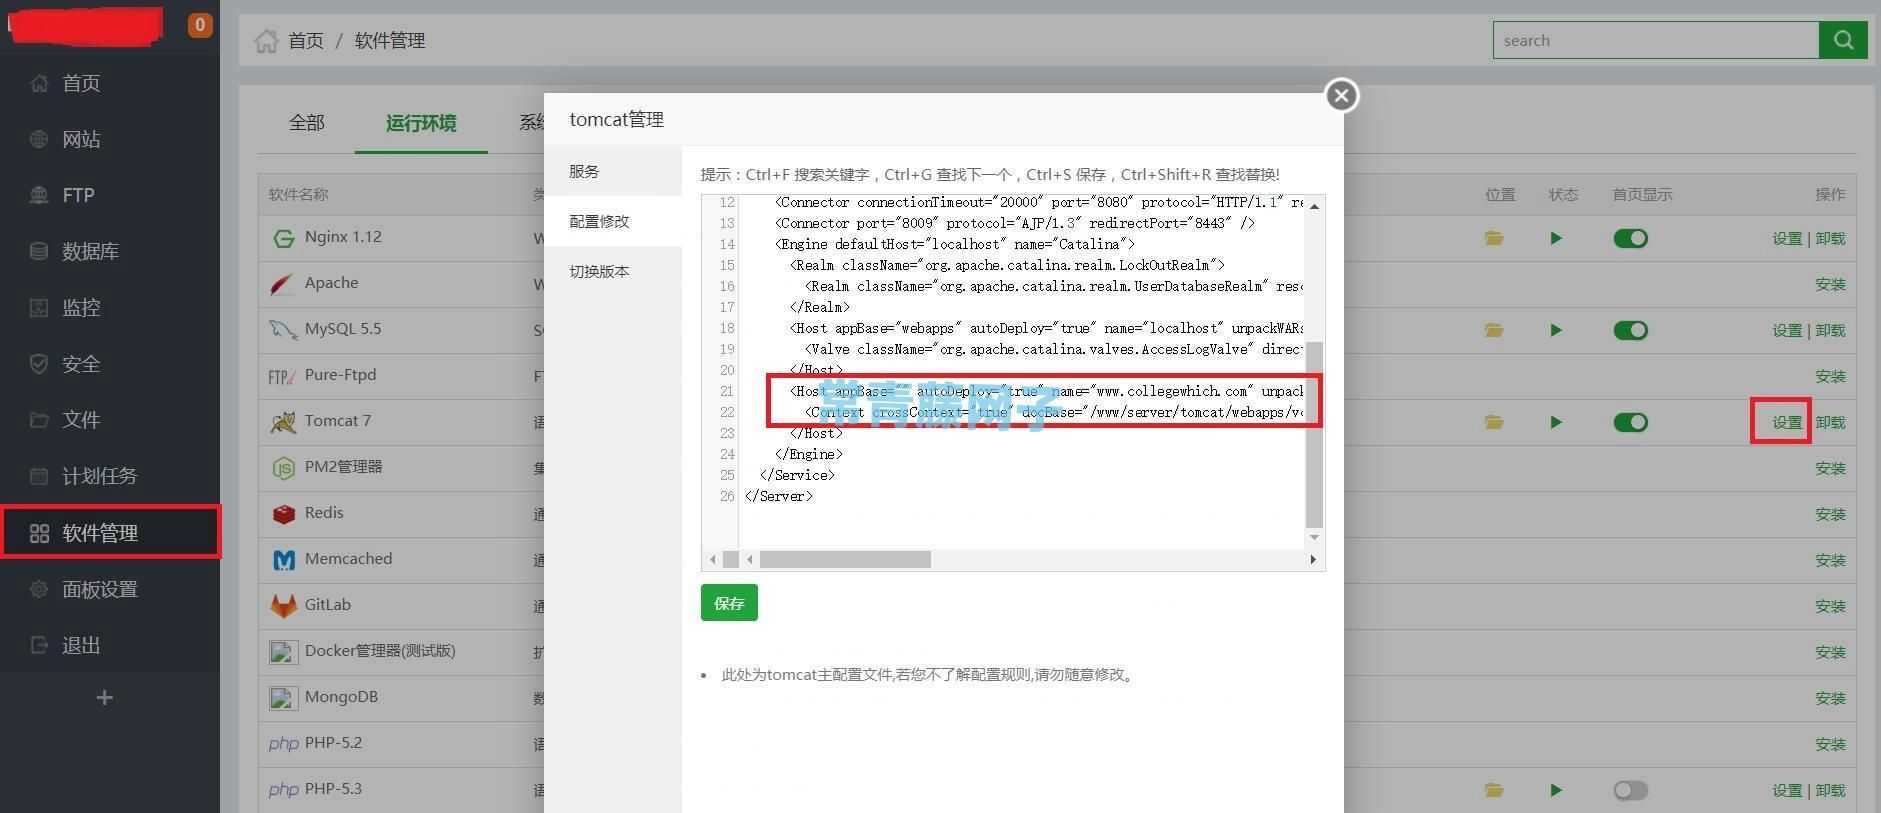Click the Nginx logo icon

[x=283, y=238]
